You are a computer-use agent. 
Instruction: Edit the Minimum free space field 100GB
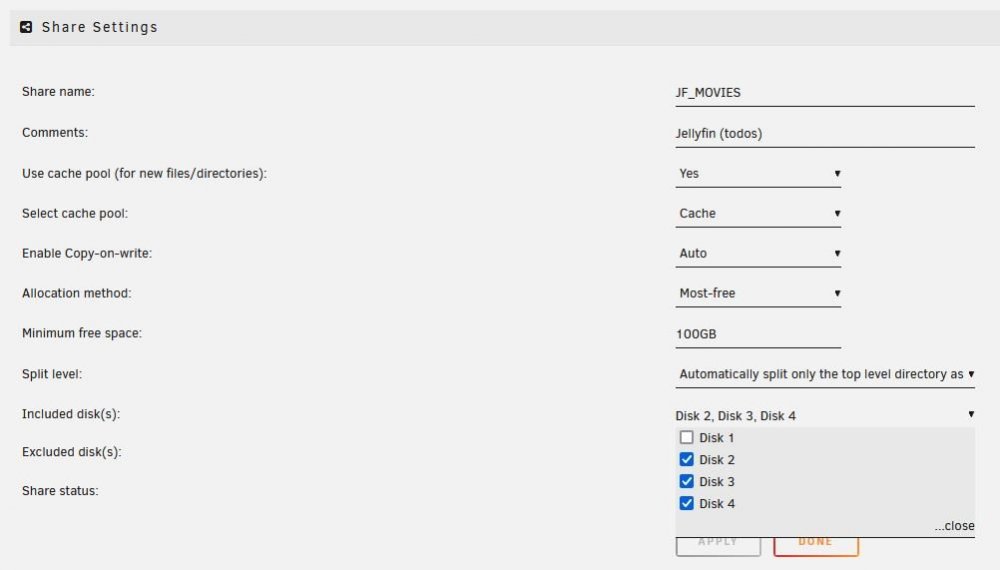pyautogui.click(x=758, y=334)
